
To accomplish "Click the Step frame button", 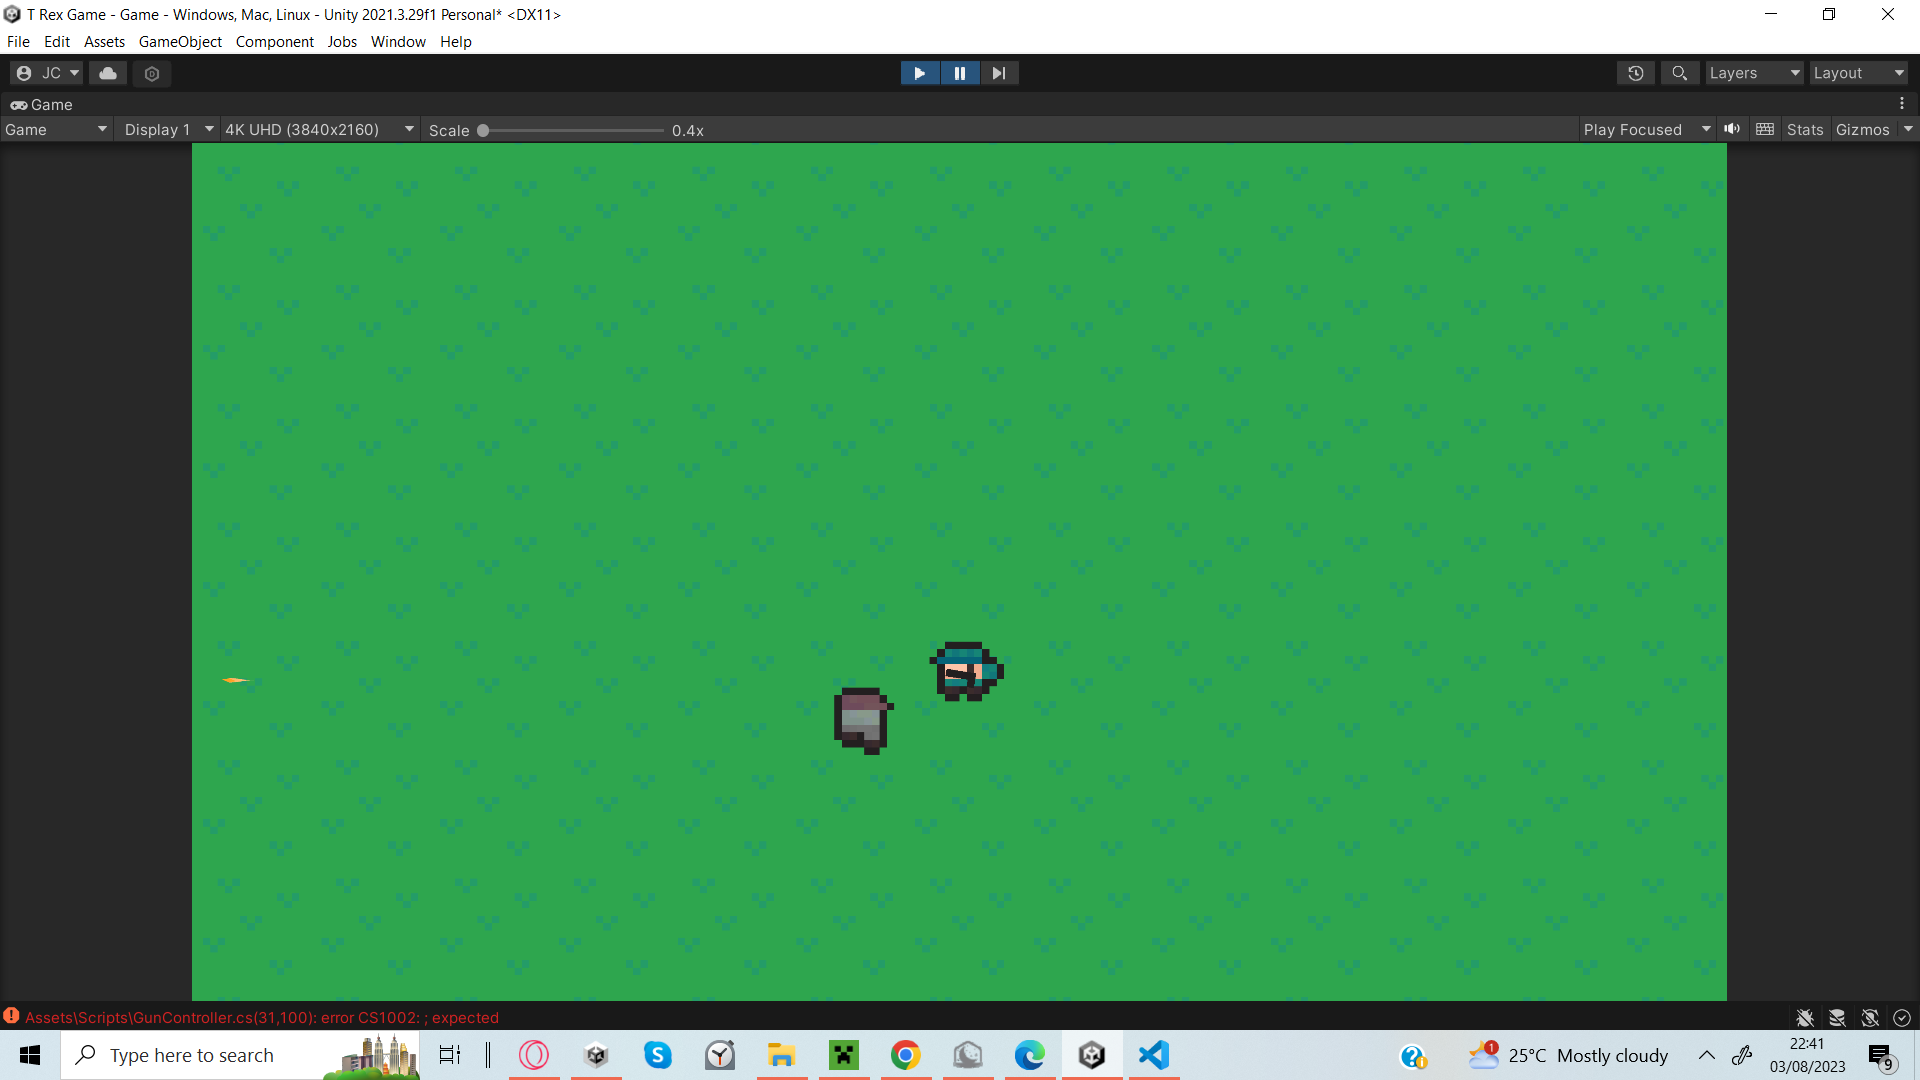I will [x=999, y=73].
